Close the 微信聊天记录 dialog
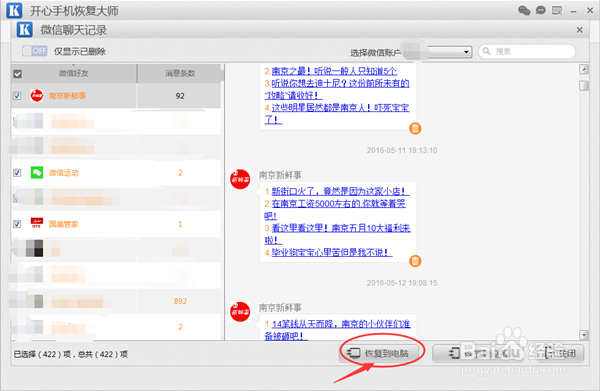600x391 pixels. click(x=579, y=30)
